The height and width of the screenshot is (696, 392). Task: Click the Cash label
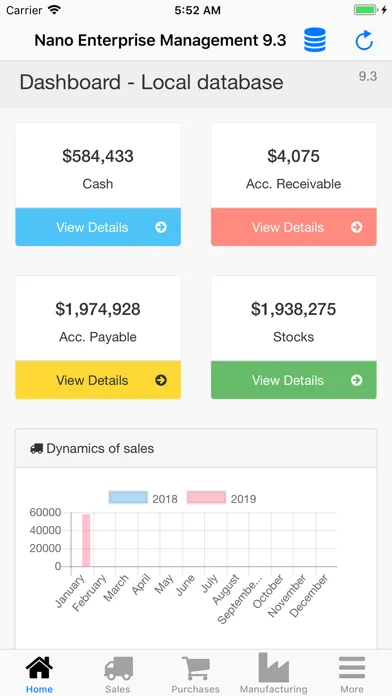click(98, 184)
